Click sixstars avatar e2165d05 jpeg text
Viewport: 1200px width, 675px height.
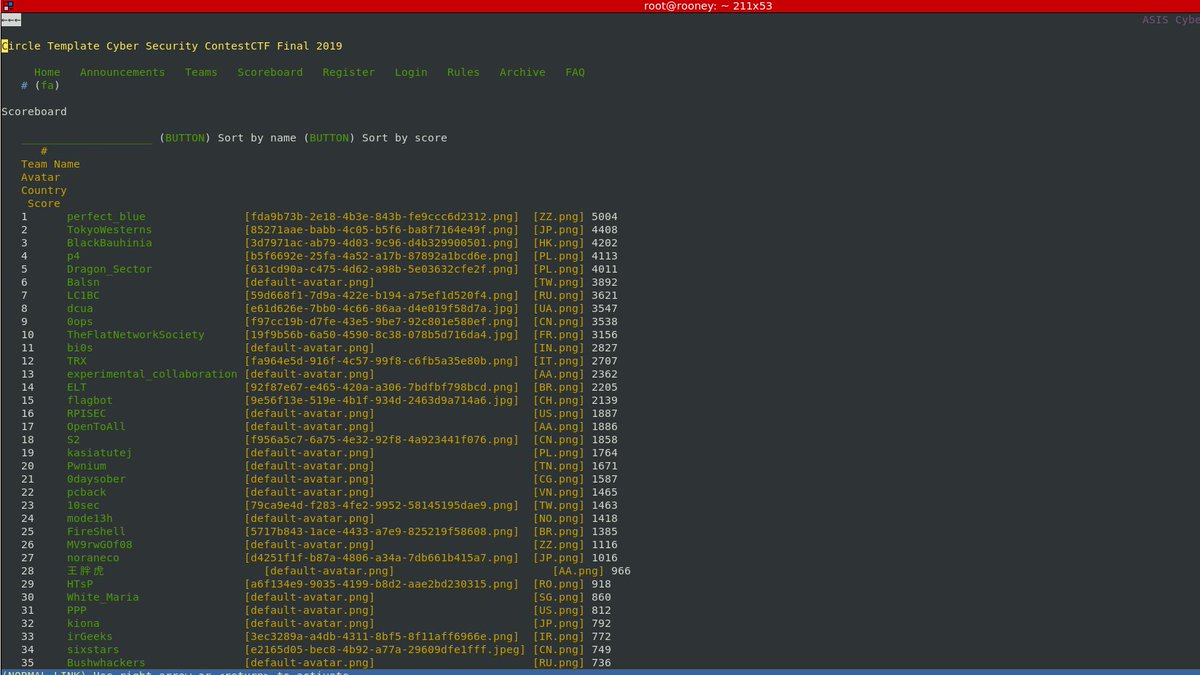385,649
